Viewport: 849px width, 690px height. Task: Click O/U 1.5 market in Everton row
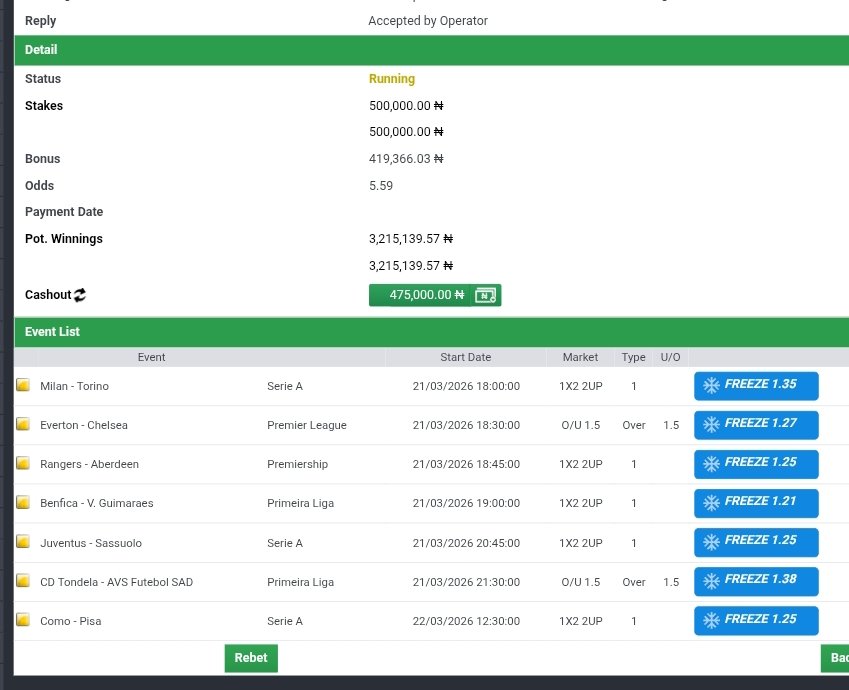580,425
